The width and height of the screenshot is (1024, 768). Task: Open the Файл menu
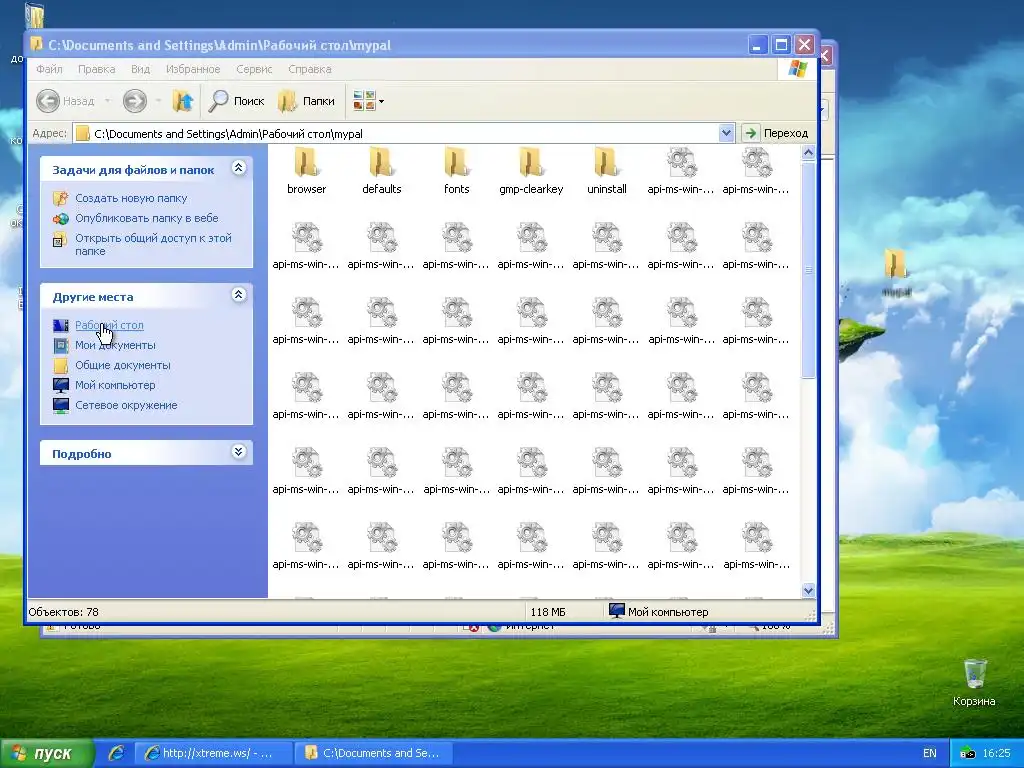click(49, 69)
